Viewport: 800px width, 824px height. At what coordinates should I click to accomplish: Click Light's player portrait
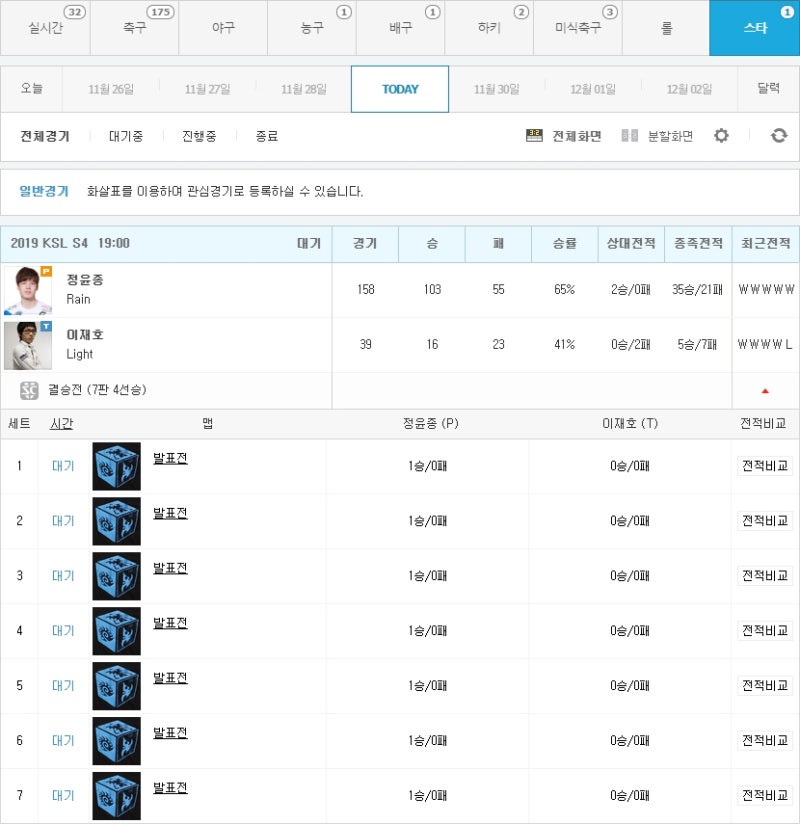[28, 345]
